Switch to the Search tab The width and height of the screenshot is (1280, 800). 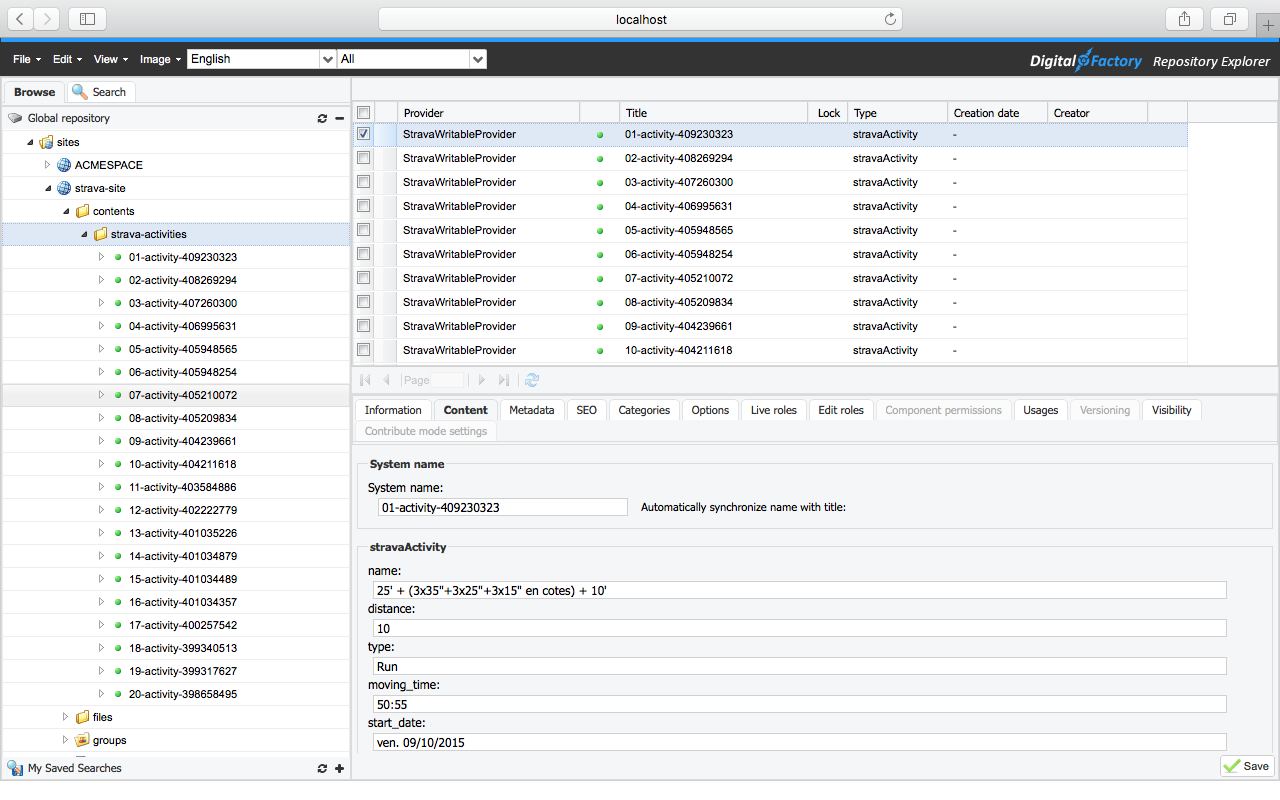pyautogui.click(x=101, y=92)
